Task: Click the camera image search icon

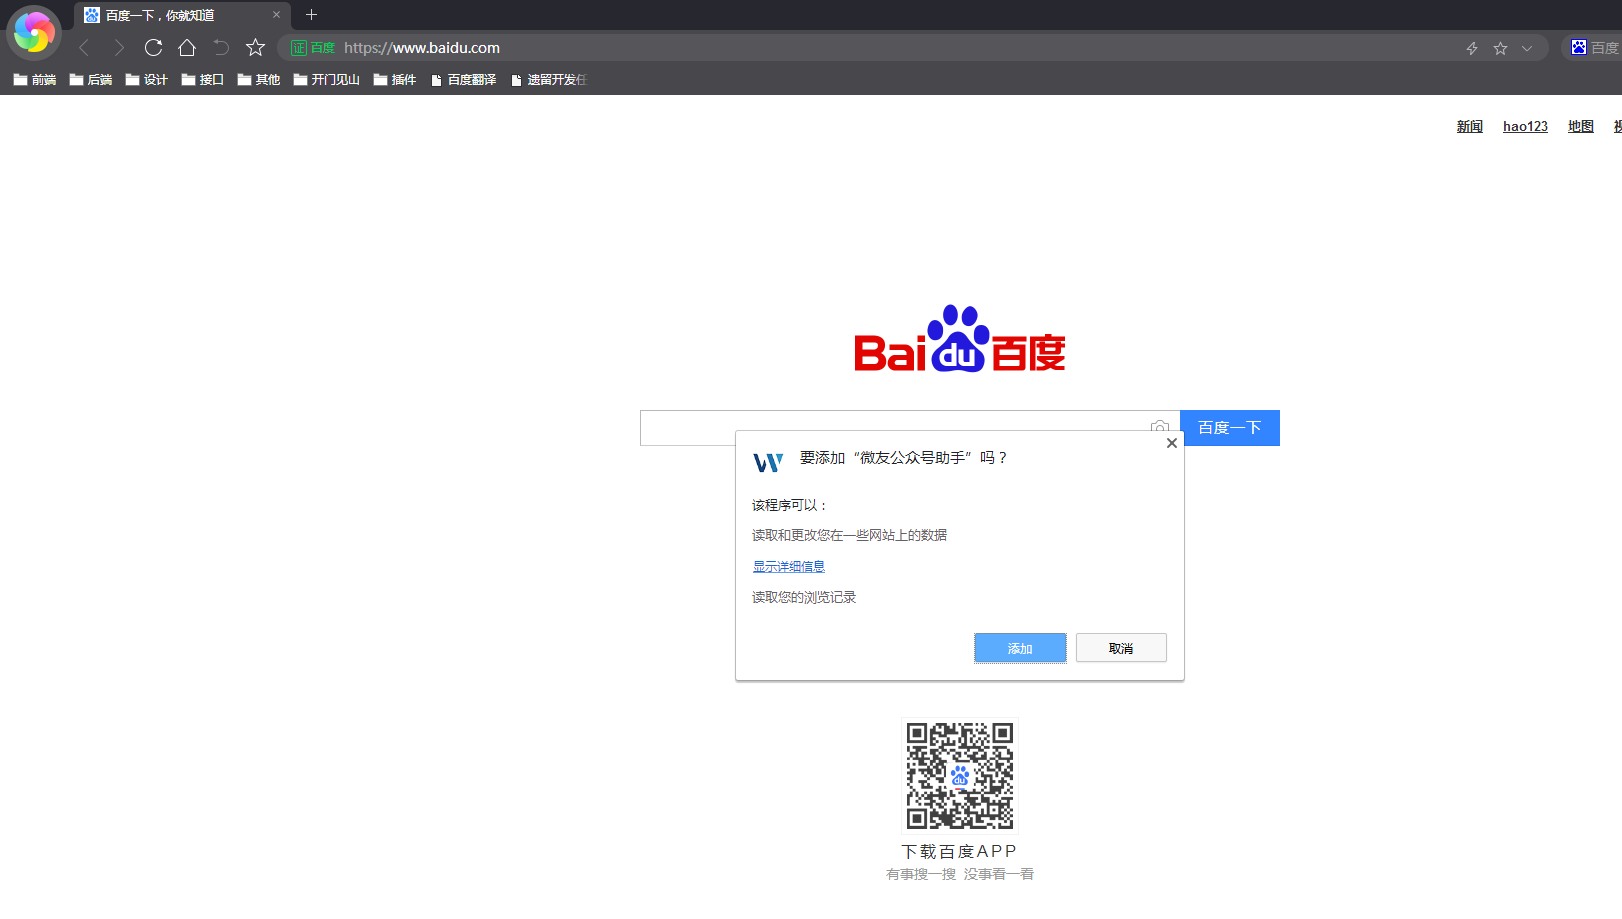Action: [1159, 427]
